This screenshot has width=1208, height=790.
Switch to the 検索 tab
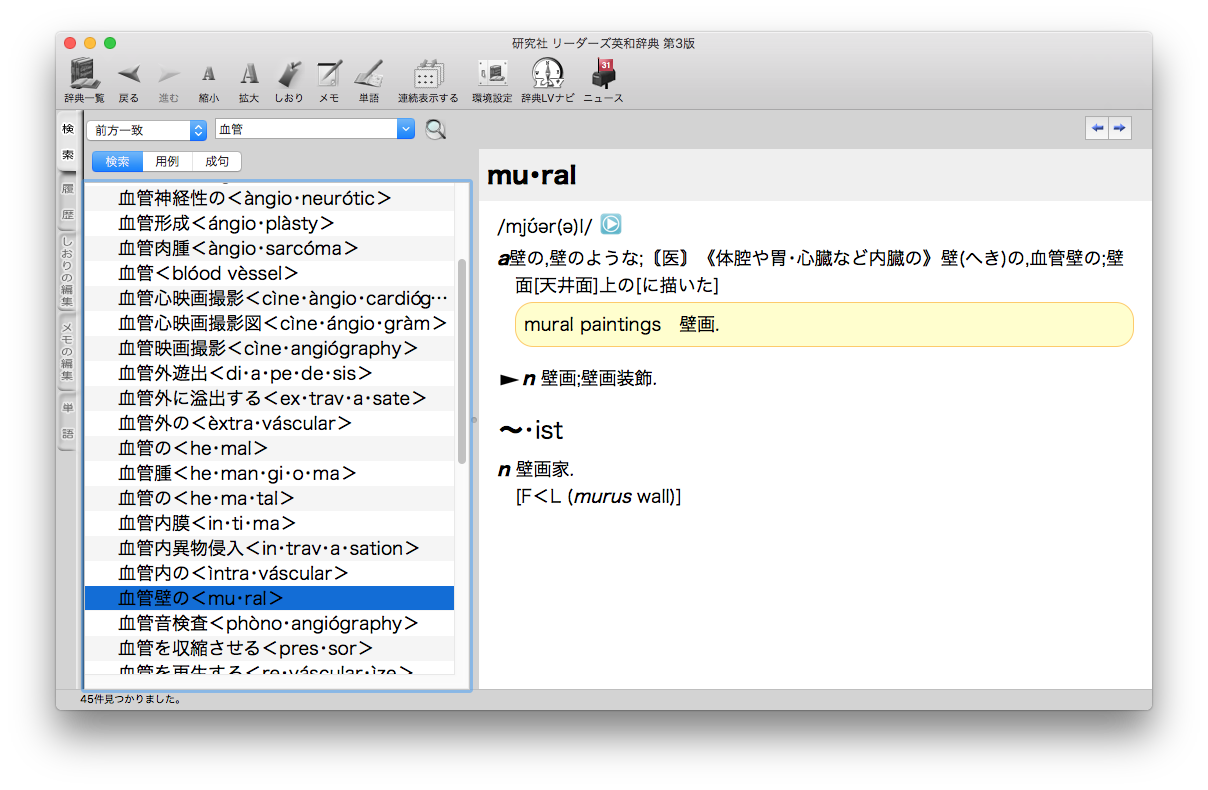(x=117, y=162)
